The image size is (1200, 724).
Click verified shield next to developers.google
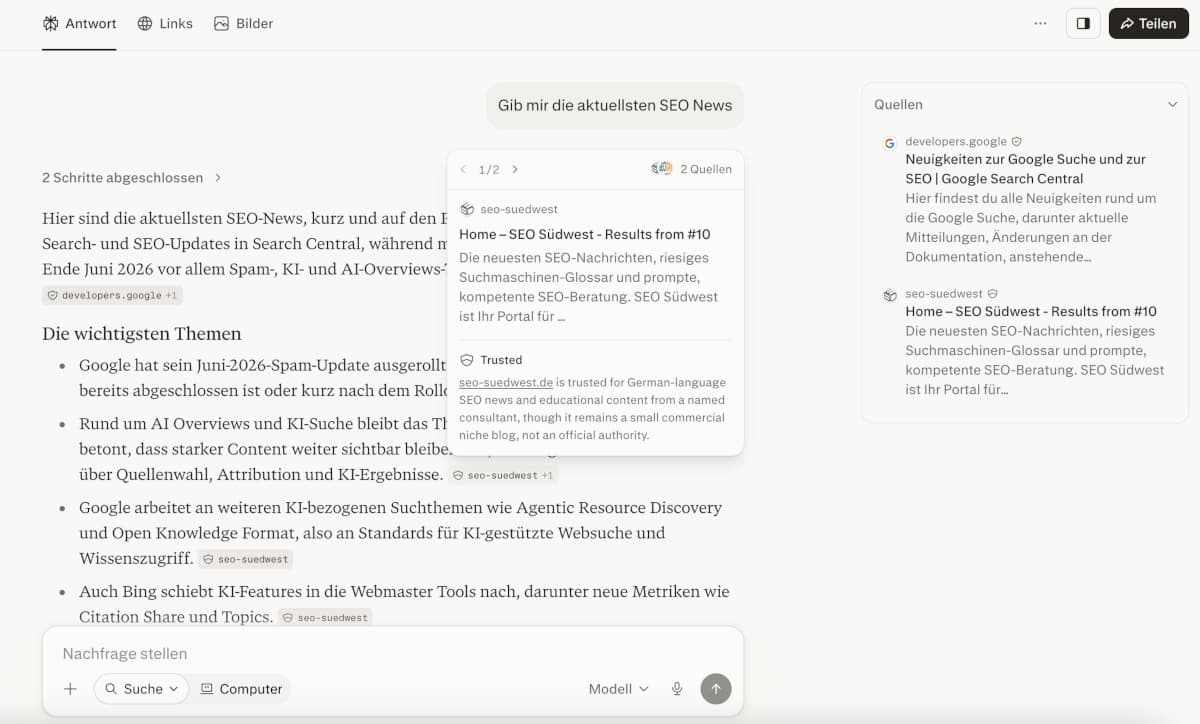point(1016,142)
